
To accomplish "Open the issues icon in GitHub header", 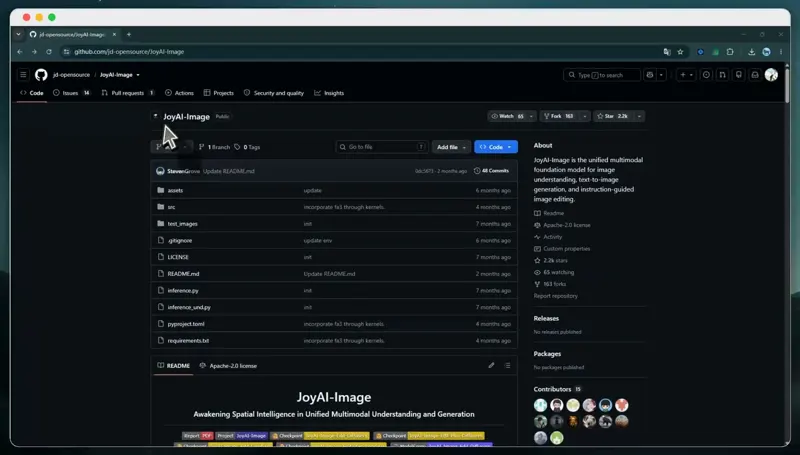I will click(x=706, y=75).
